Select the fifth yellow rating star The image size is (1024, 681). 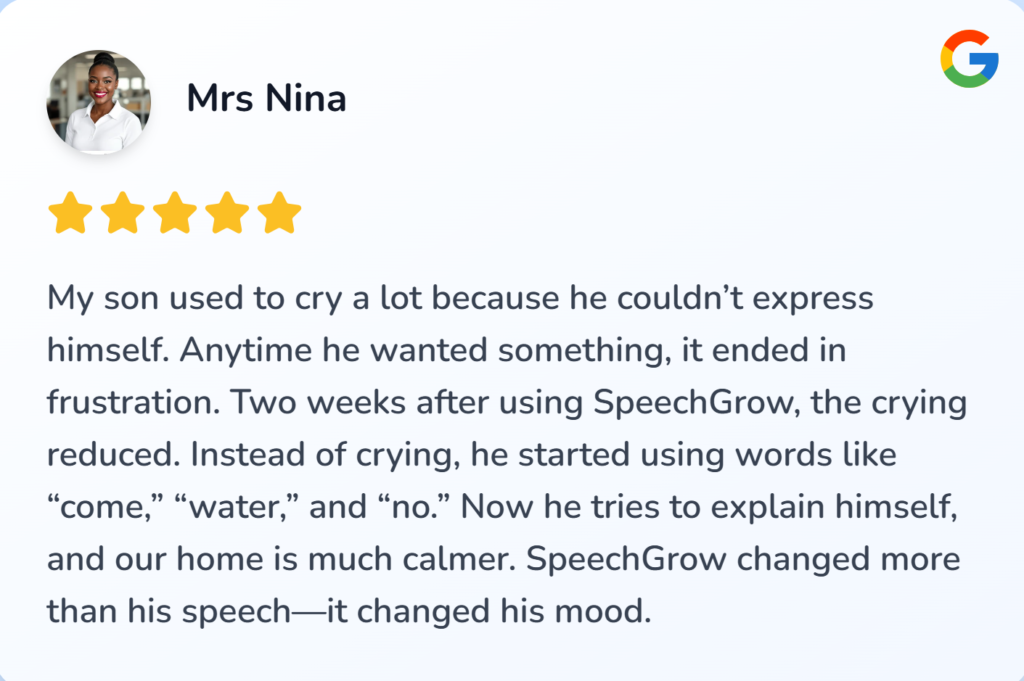pos(279,214)
